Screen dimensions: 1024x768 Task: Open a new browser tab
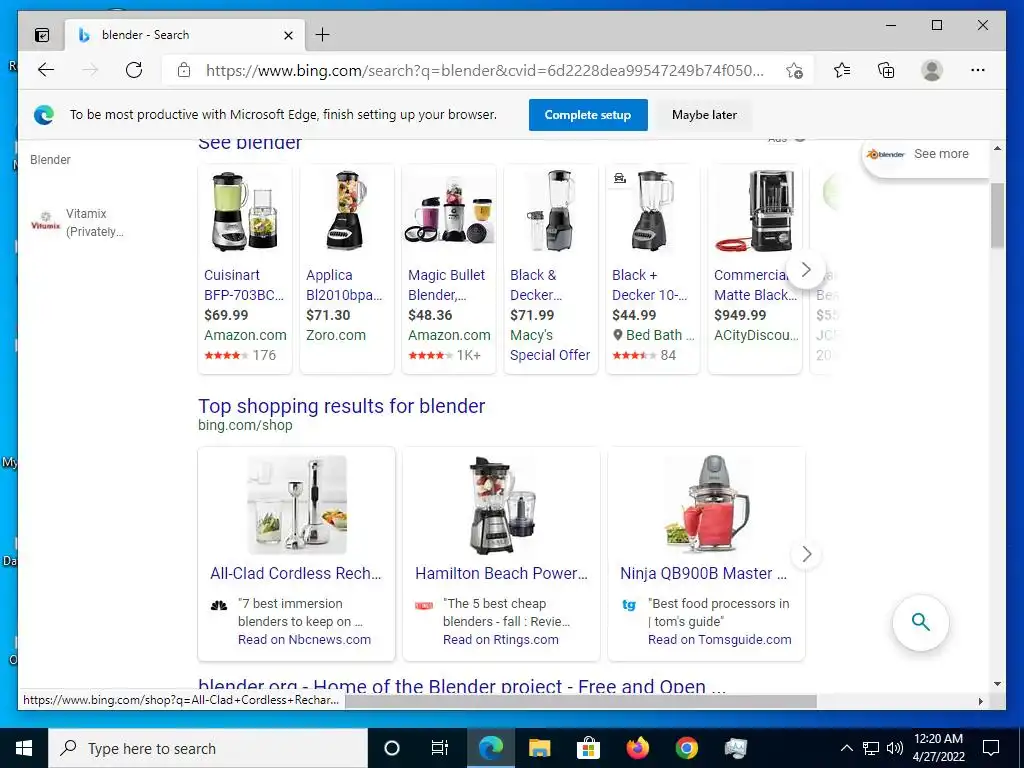323,35
